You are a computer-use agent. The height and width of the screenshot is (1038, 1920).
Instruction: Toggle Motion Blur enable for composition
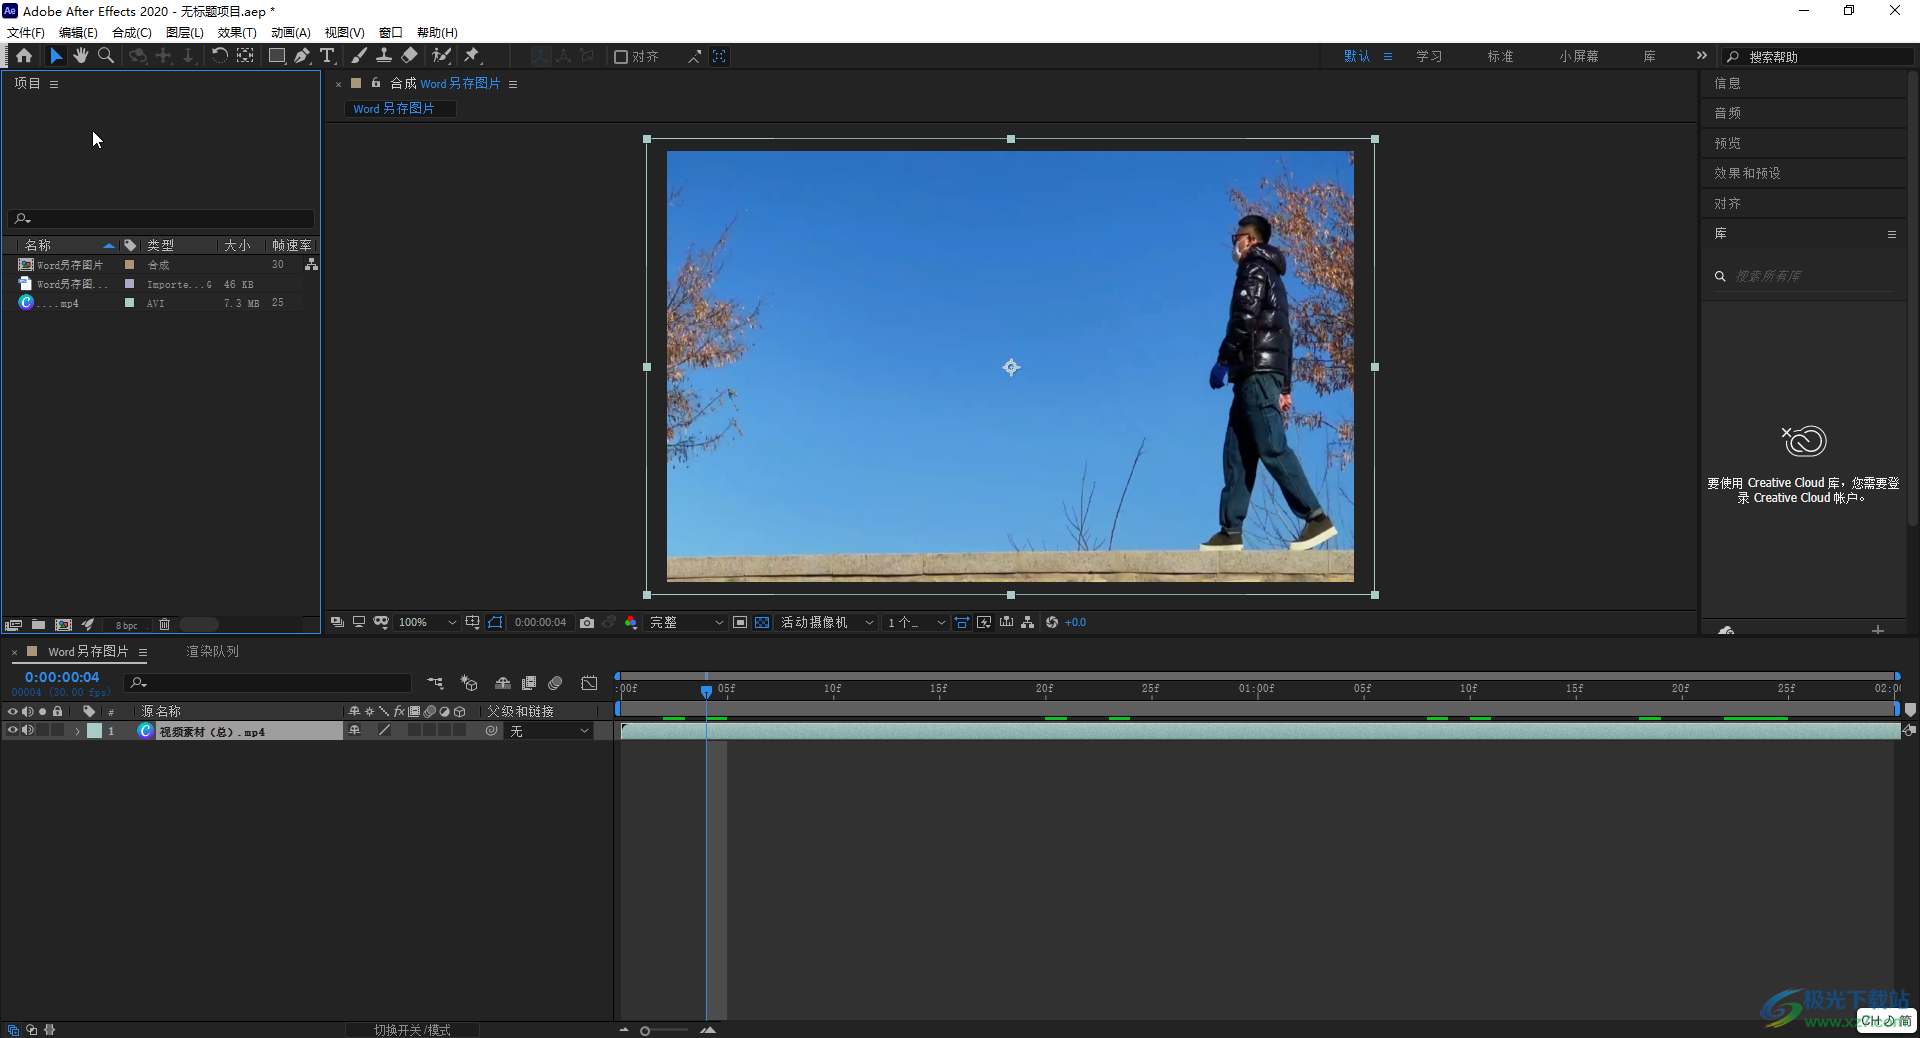555,683
